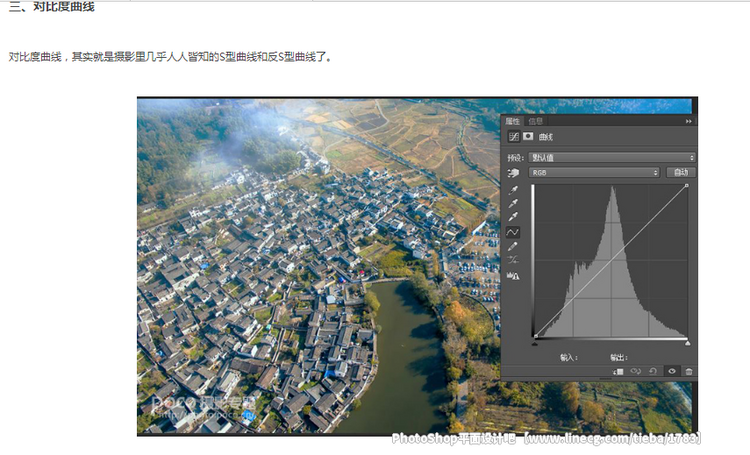Select the edit-points curve tool
Viewport: 750px width, 455px height.
[513, 232]
